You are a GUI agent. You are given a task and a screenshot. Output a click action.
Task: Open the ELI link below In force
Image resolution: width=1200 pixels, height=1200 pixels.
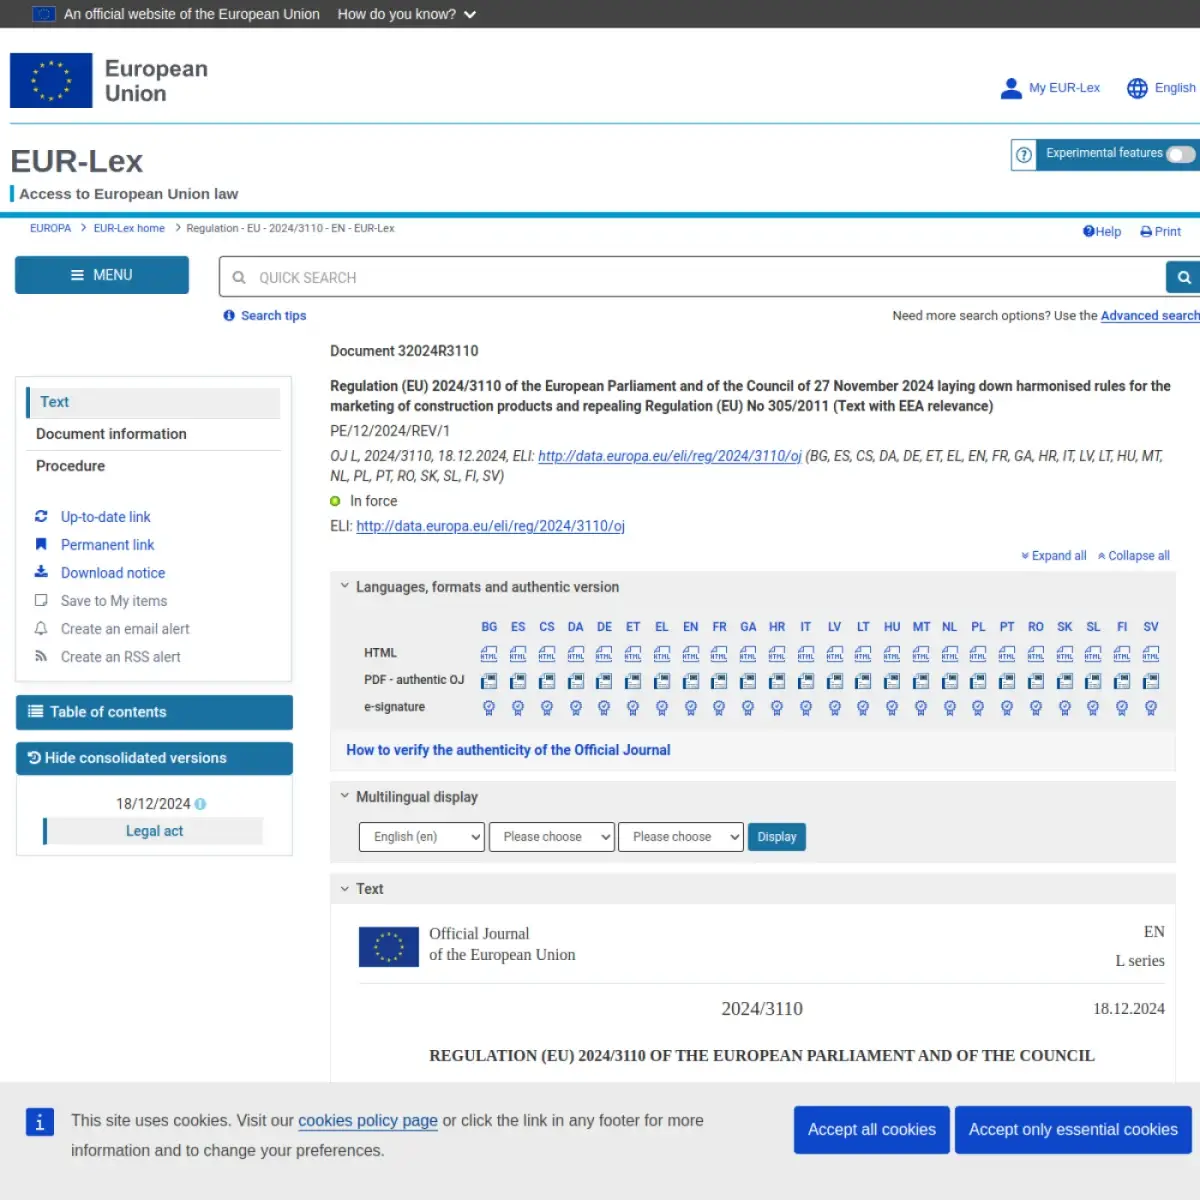pos(490,526)
